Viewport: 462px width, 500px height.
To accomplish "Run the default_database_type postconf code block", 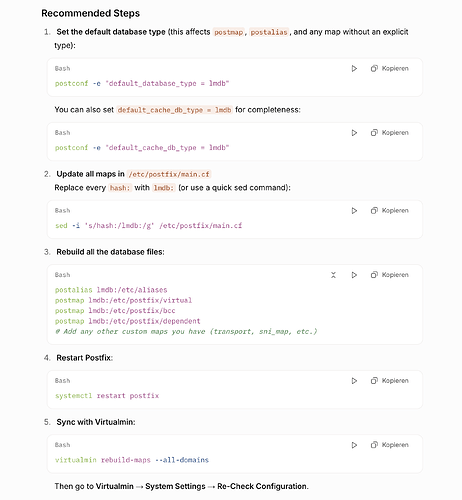I will (x=354, y=69).
